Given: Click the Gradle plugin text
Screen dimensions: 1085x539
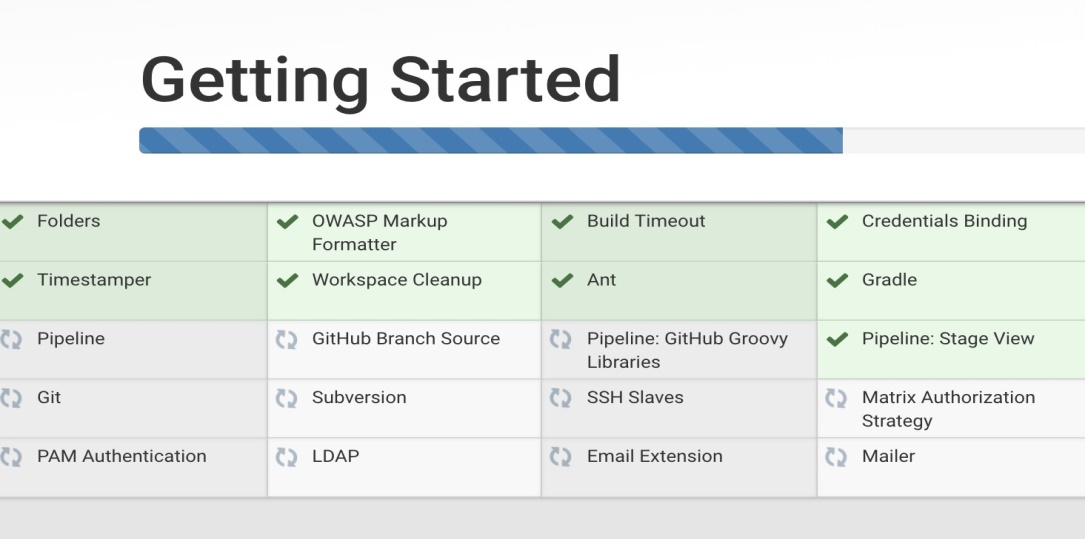Looking at the screenshot, I should pos(889,280).
